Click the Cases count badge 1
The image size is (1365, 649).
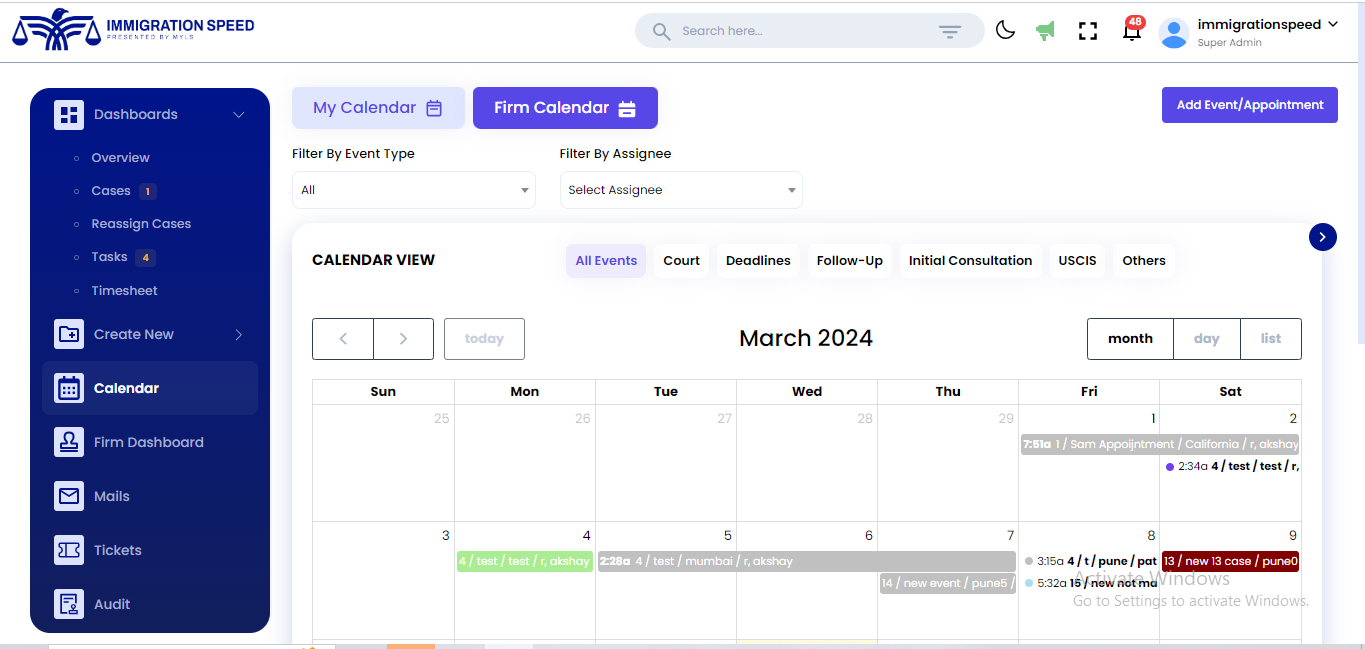pyautogui.click(x=148, y=191)
